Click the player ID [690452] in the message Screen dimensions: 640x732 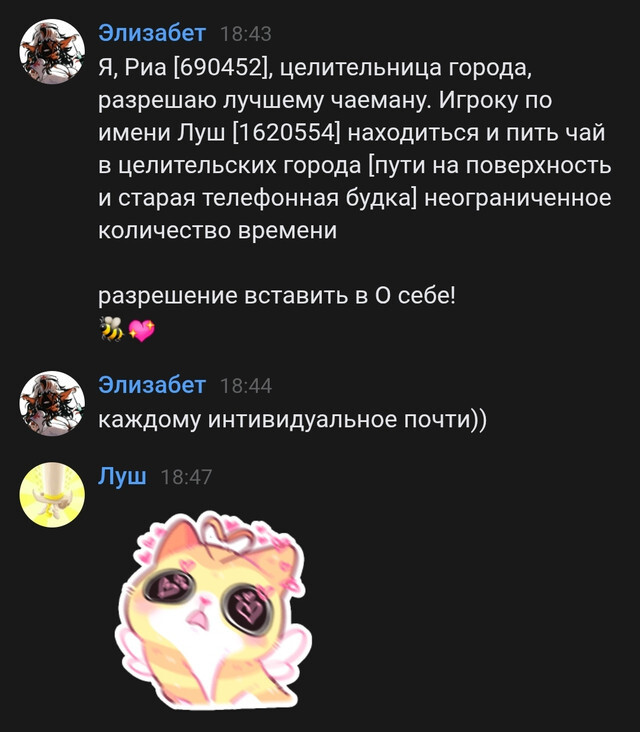pos(220,68)
